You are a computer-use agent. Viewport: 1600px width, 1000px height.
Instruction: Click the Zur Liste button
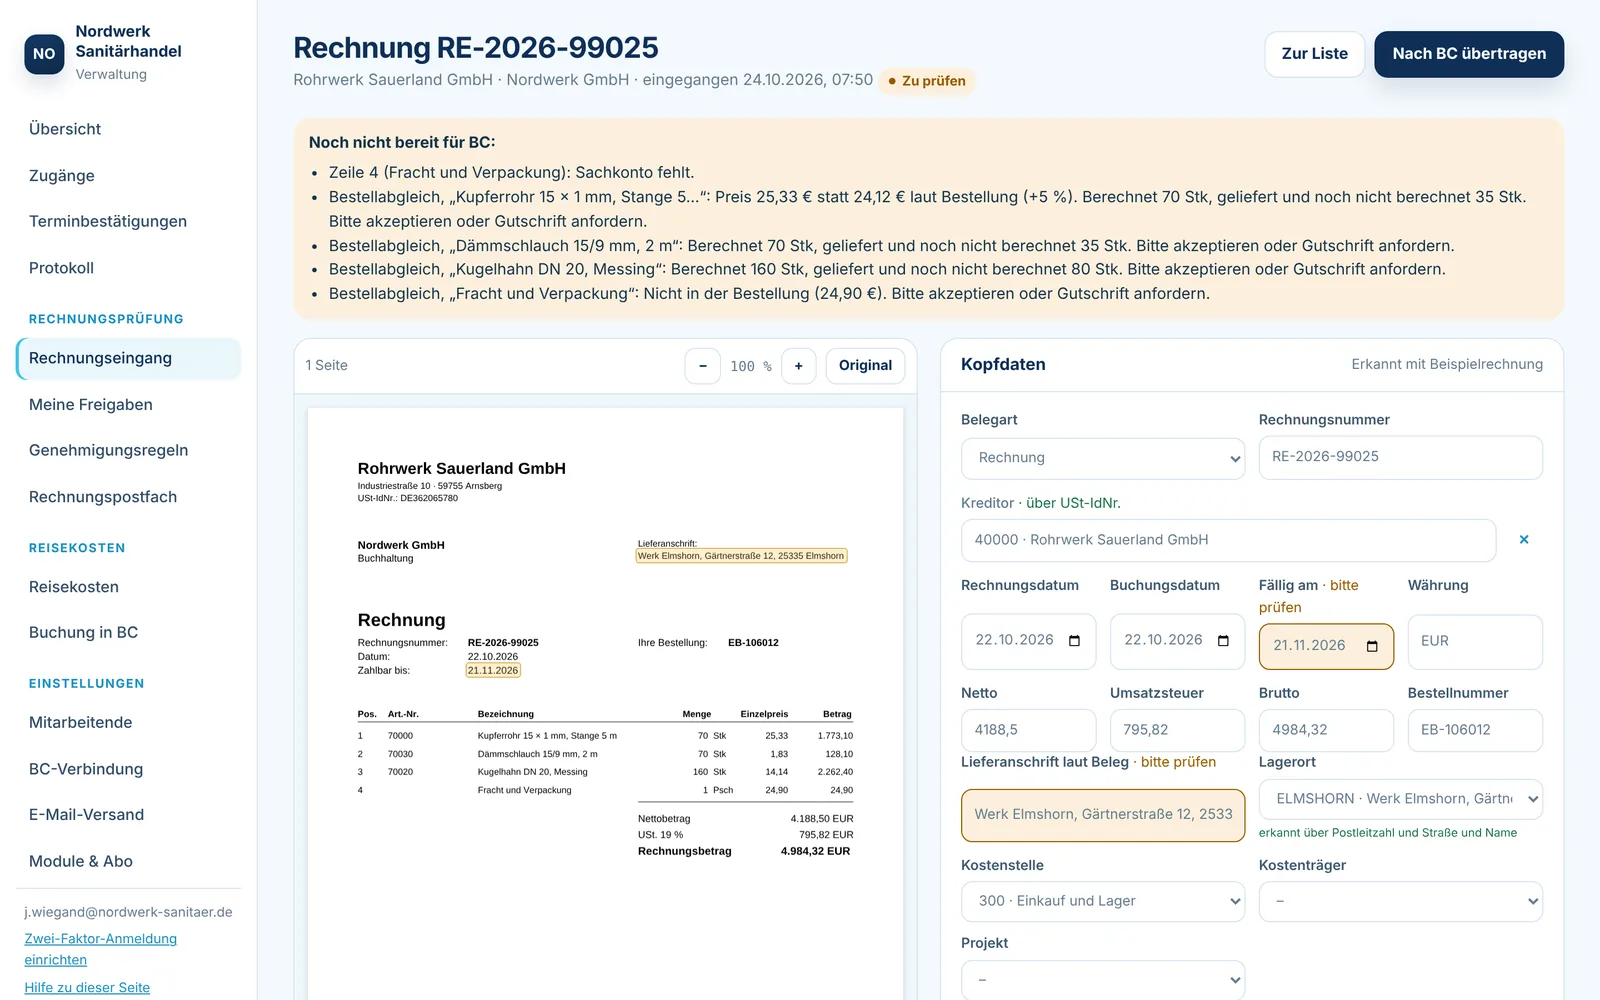(x=1314, y=54)
